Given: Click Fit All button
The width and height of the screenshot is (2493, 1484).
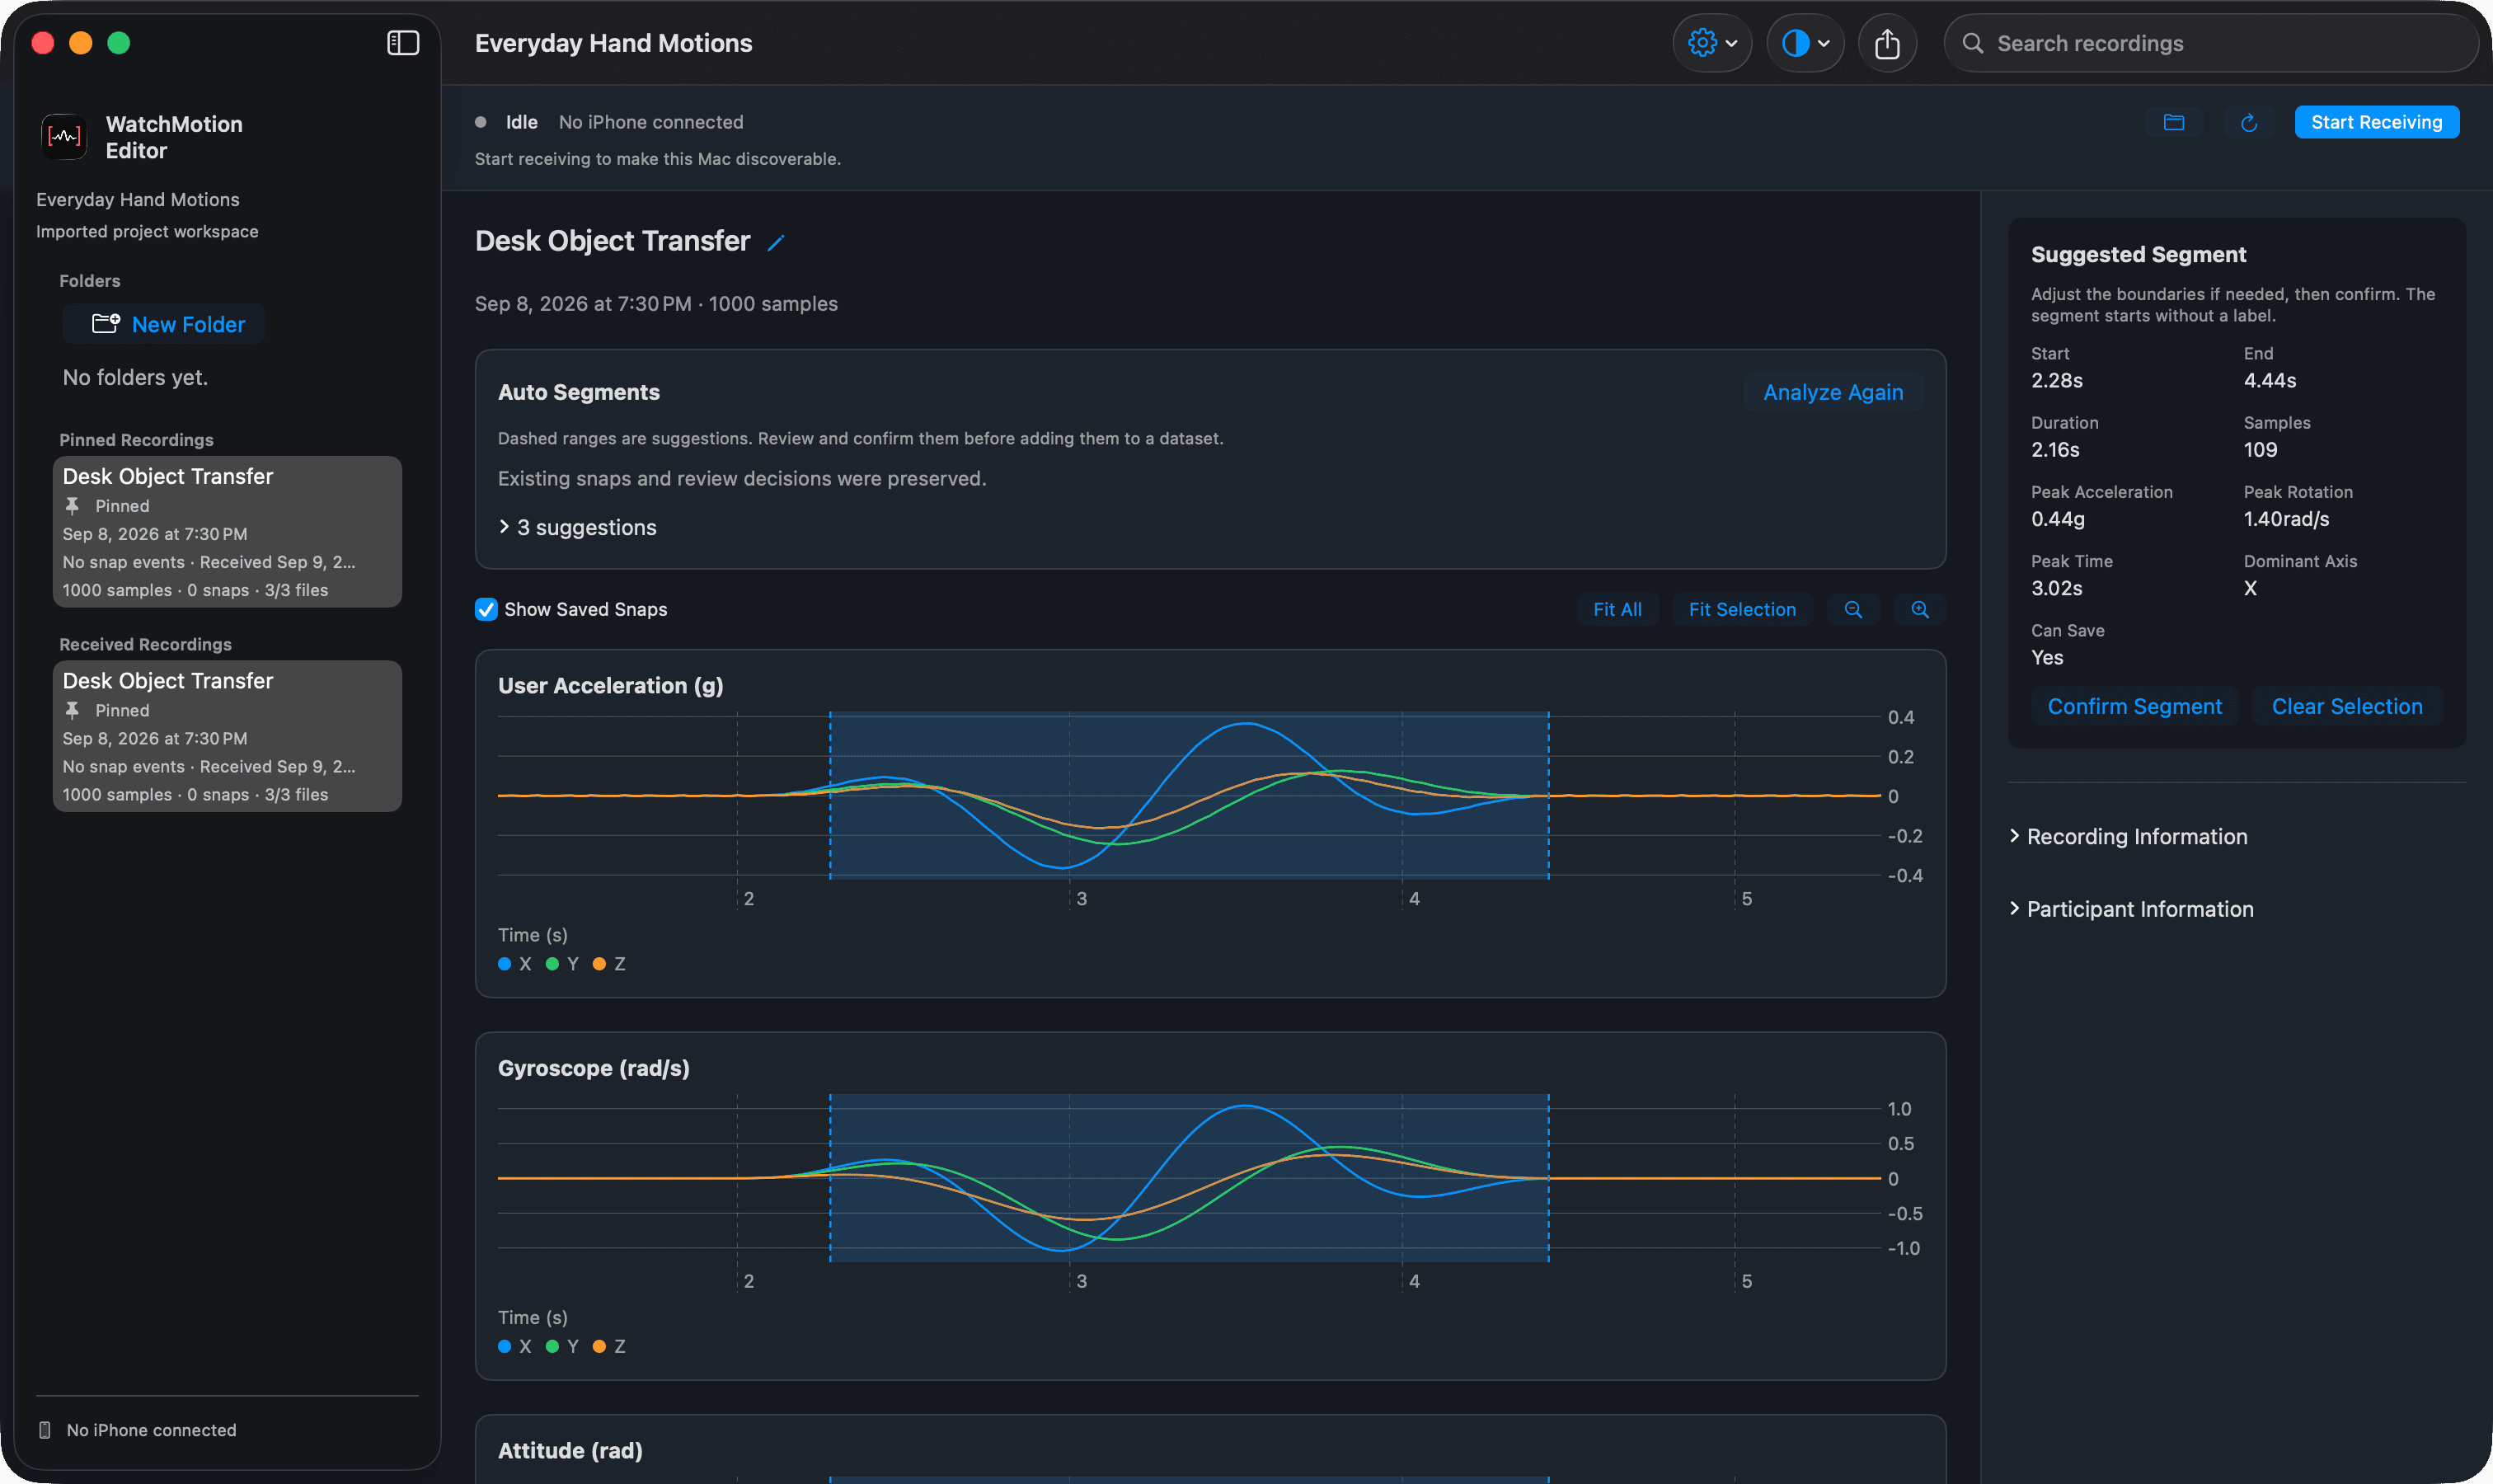Looking at the screenshot, I should (x=1617, y=609).
